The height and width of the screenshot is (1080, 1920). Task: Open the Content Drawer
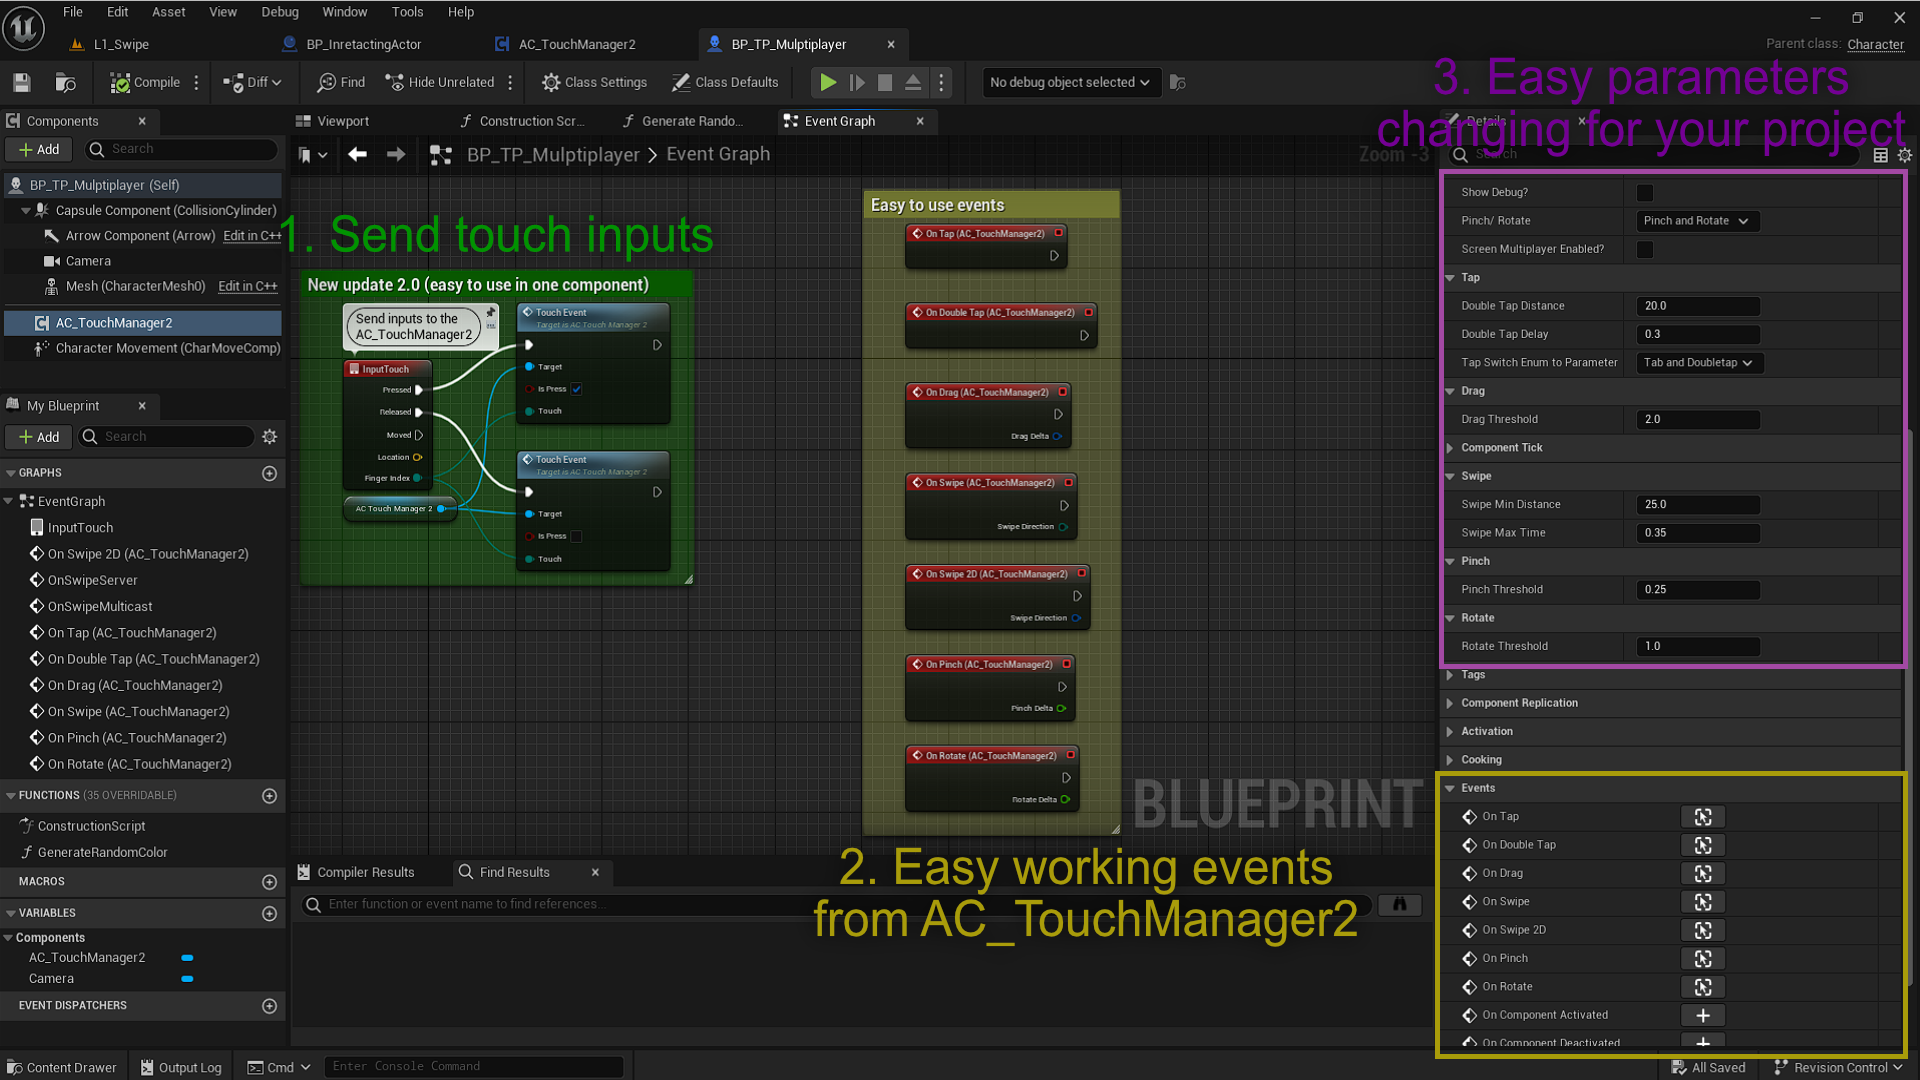click(x=62, y=1067)
